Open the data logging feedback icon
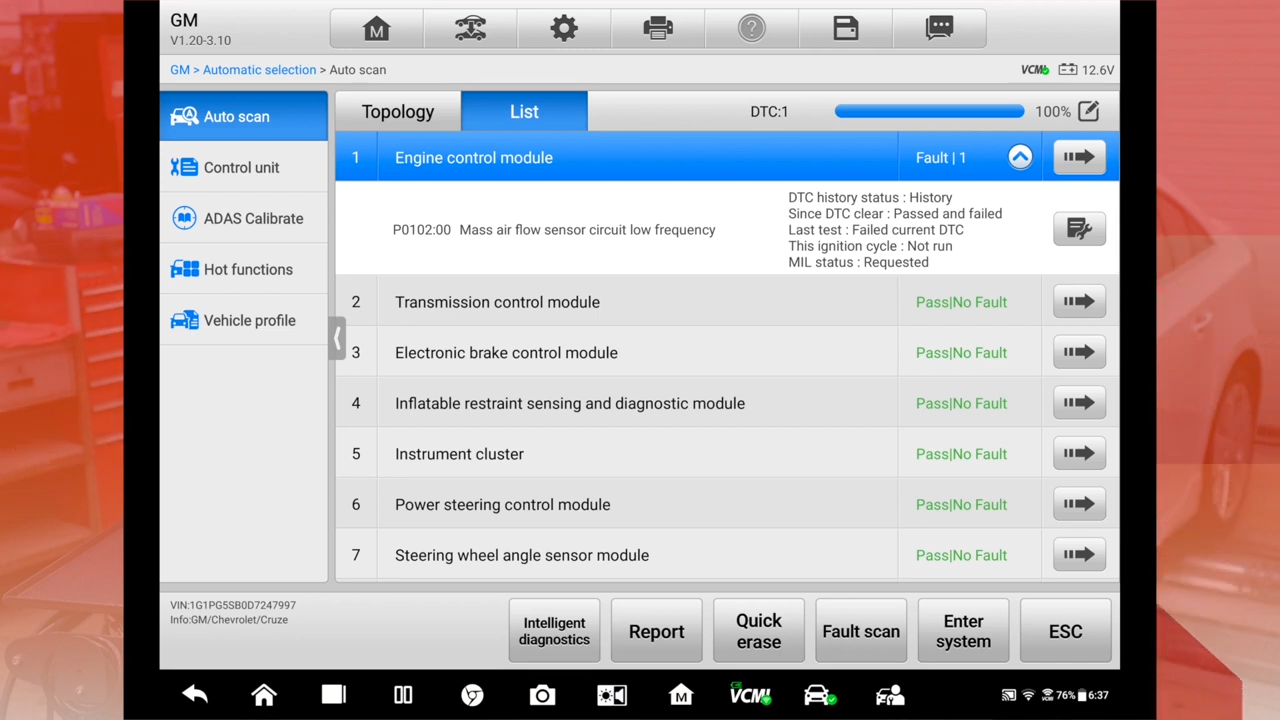Screen dimensions: 1280x720 coord(845,28)
